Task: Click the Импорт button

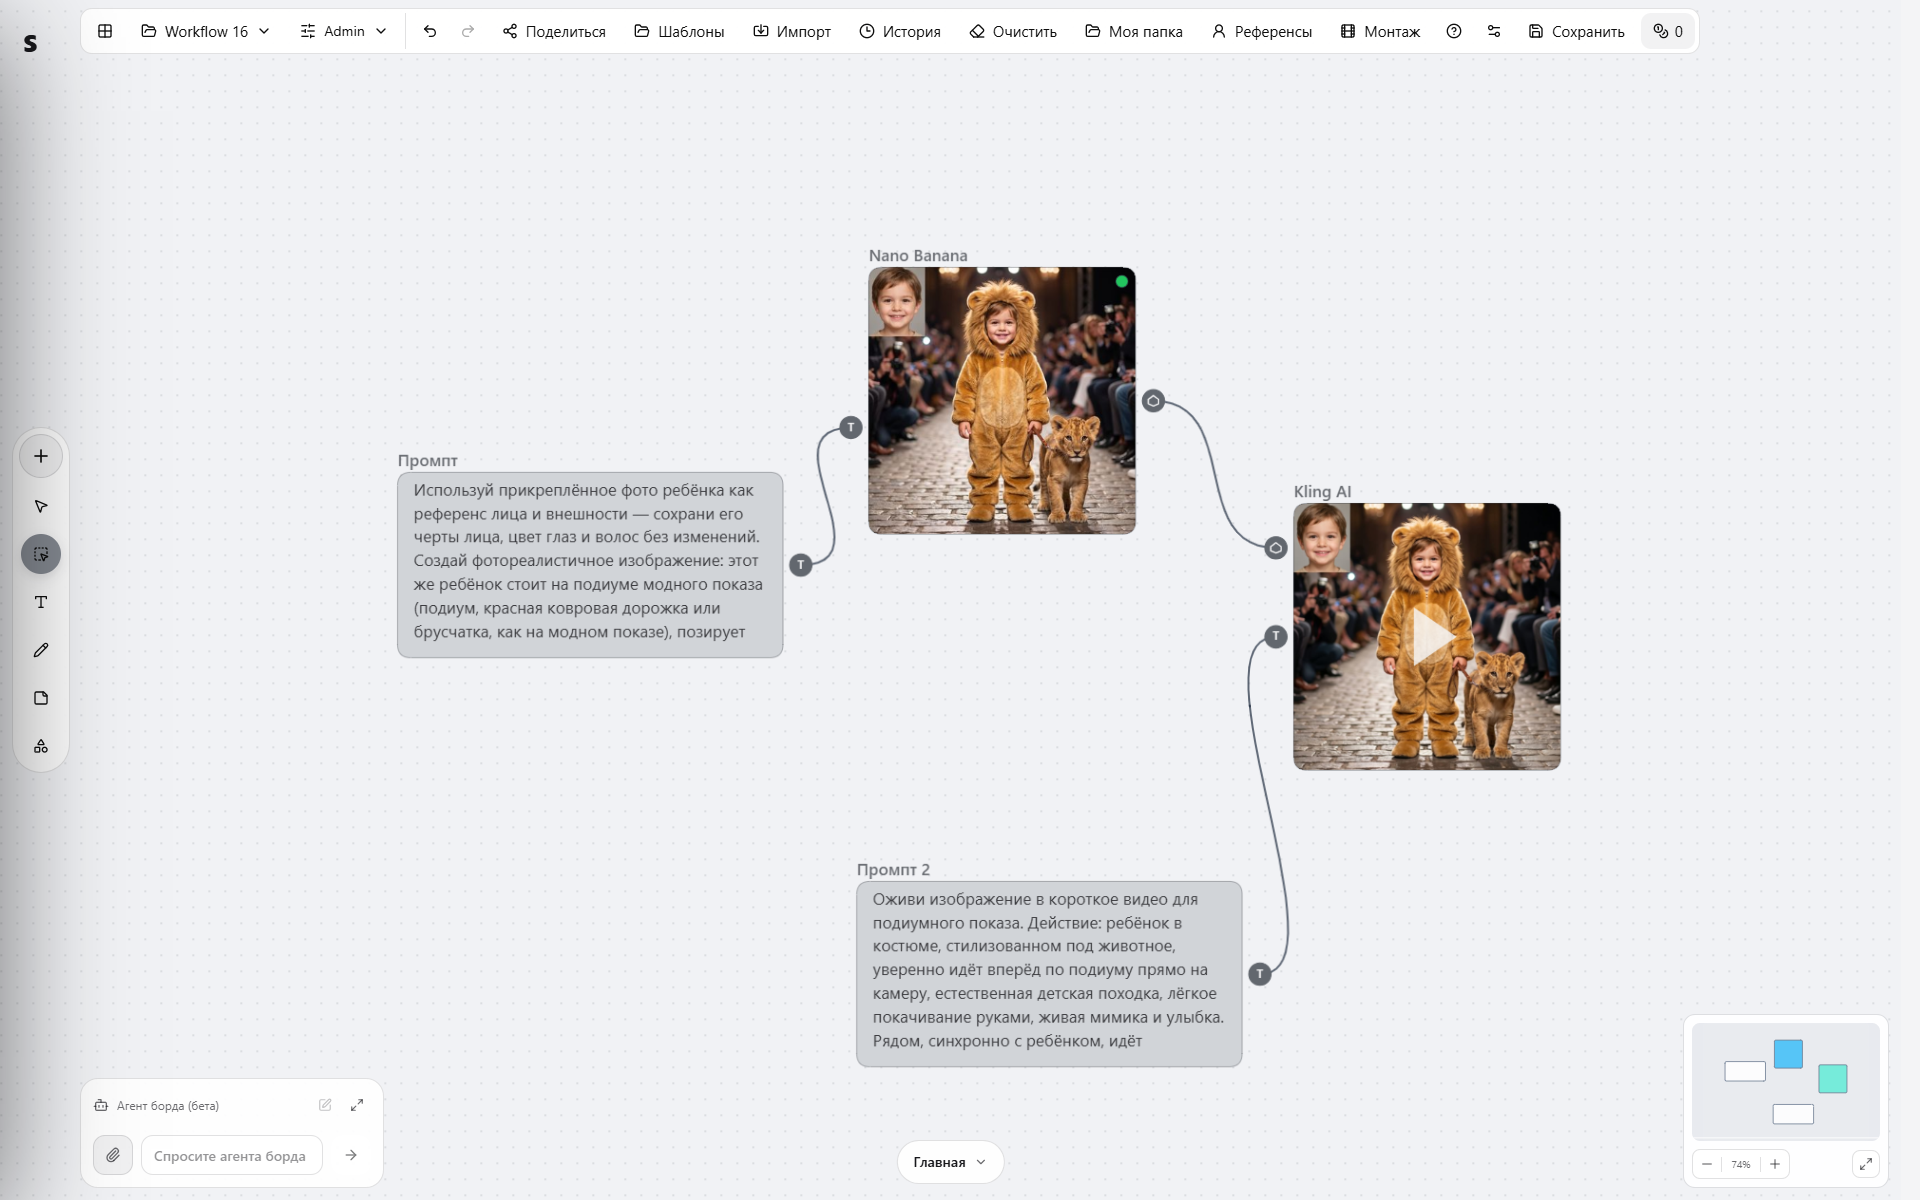Action: (792, 31)
